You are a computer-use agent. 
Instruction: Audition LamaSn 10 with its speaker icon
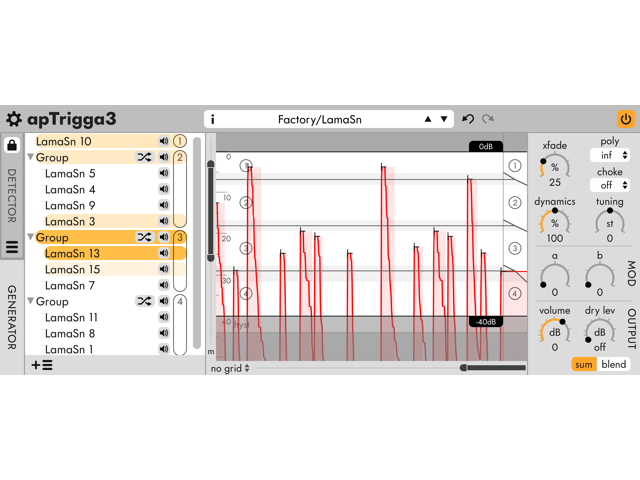click(164, 141)
